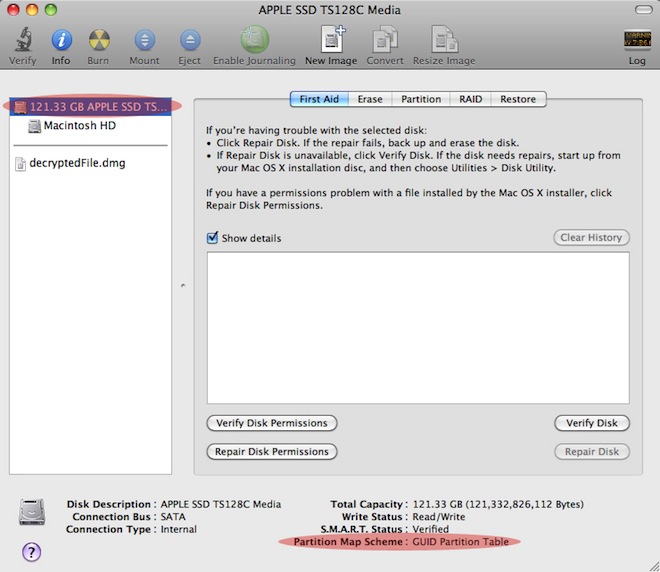Screen dimensions: 660x572
Task: Select the 121.33 GB APPLE SSD disk
Action: (x=90, y=107)
